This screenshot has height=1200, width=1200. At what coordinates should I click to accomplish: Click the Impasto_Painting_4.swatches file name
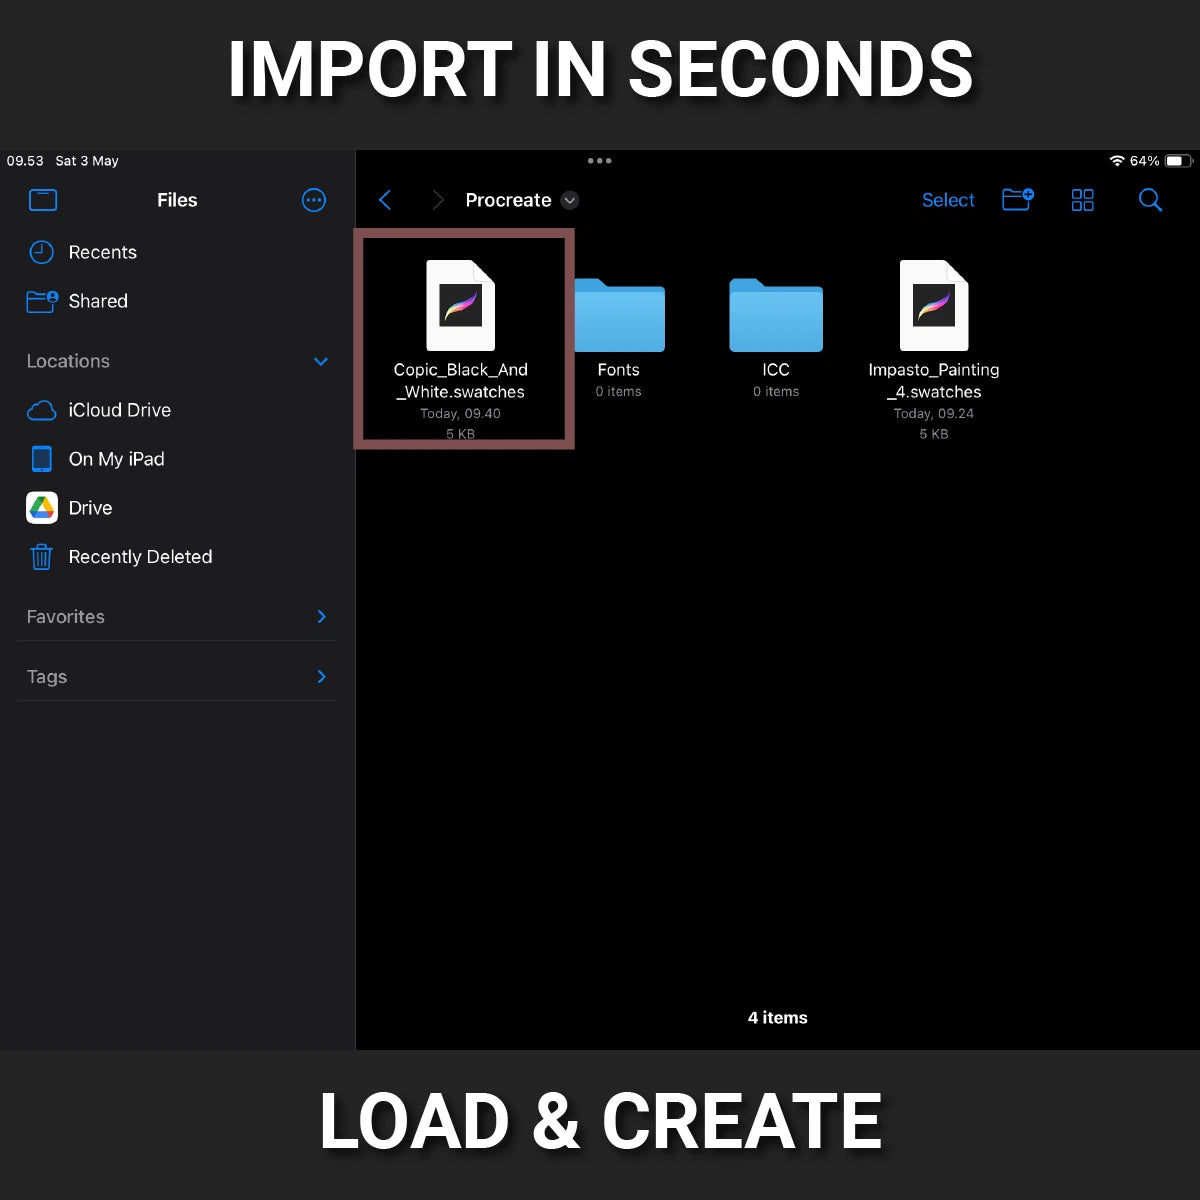[x=934, y=381]
